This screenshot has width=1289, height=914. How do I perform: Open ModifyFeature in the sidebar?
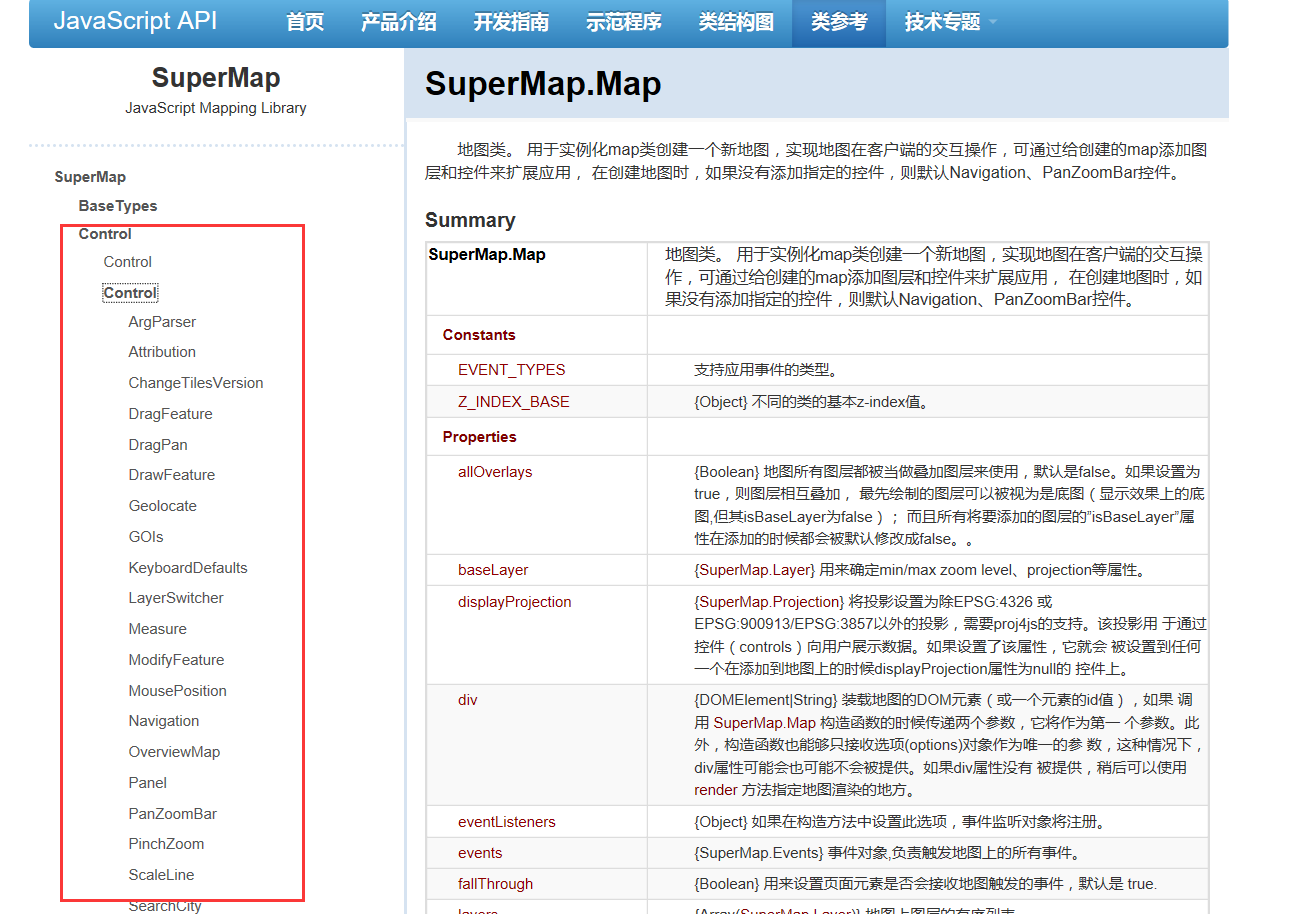coord(176,660)
